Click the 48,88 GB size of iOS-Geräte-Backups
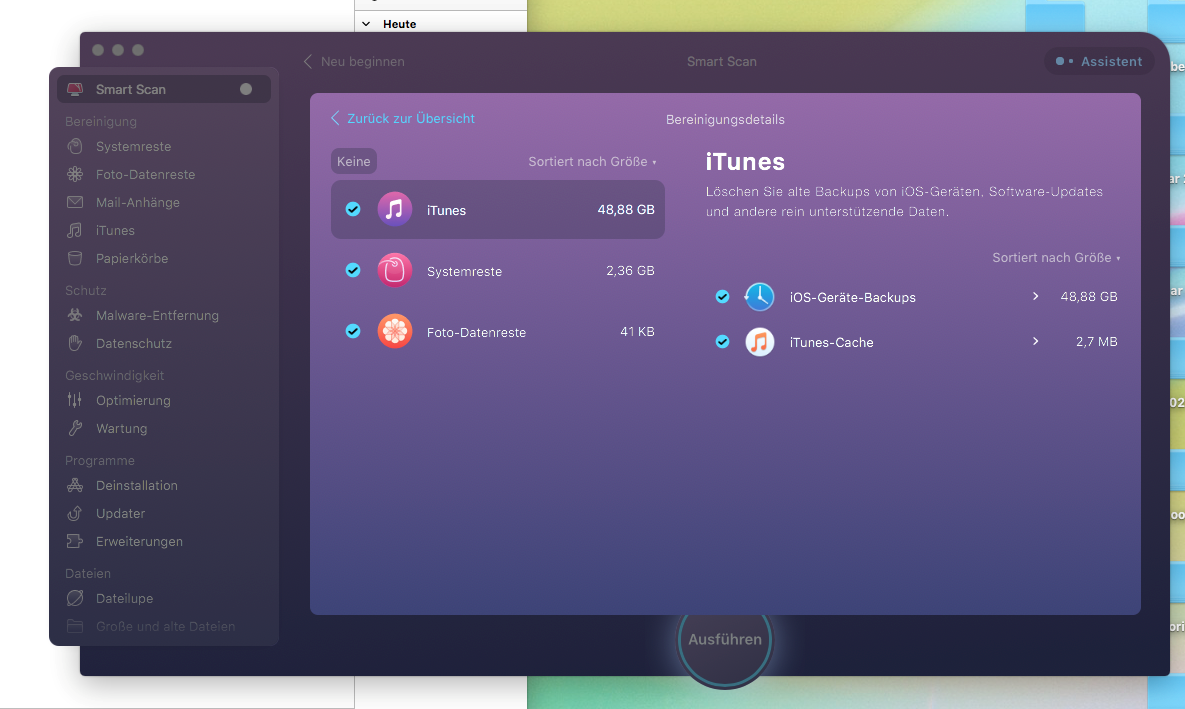The height and width of the screenshot is (709, 1185). (x=1088, y=296)
